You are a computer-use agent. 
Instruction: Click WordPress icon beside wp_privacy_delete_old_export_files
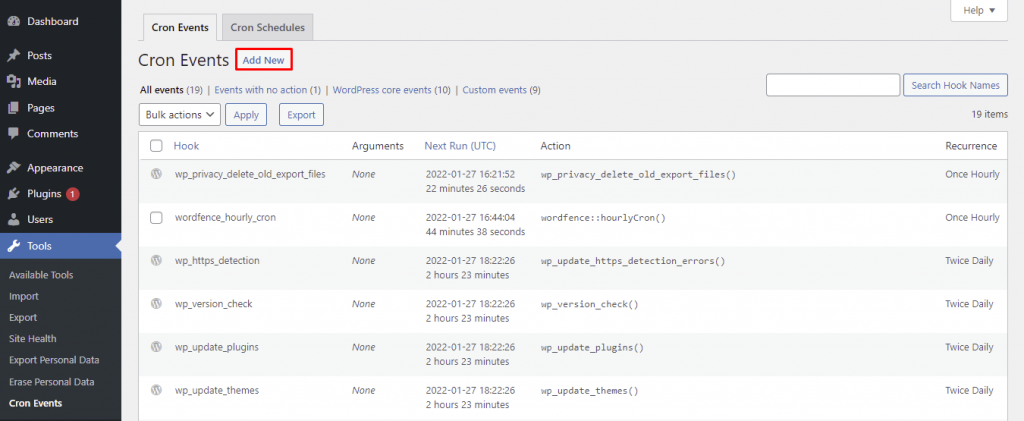point(156,174)
